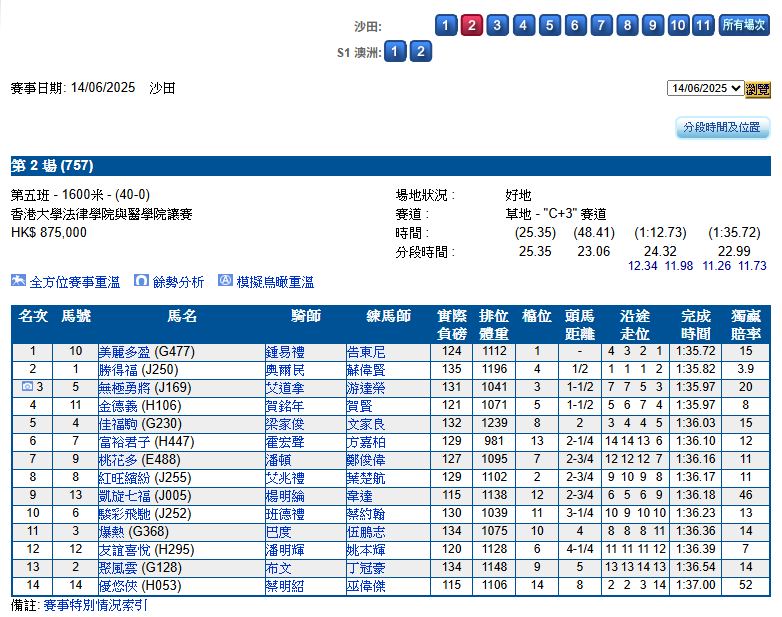Select S1 澳洲 race 1 tab

(395, 51)
